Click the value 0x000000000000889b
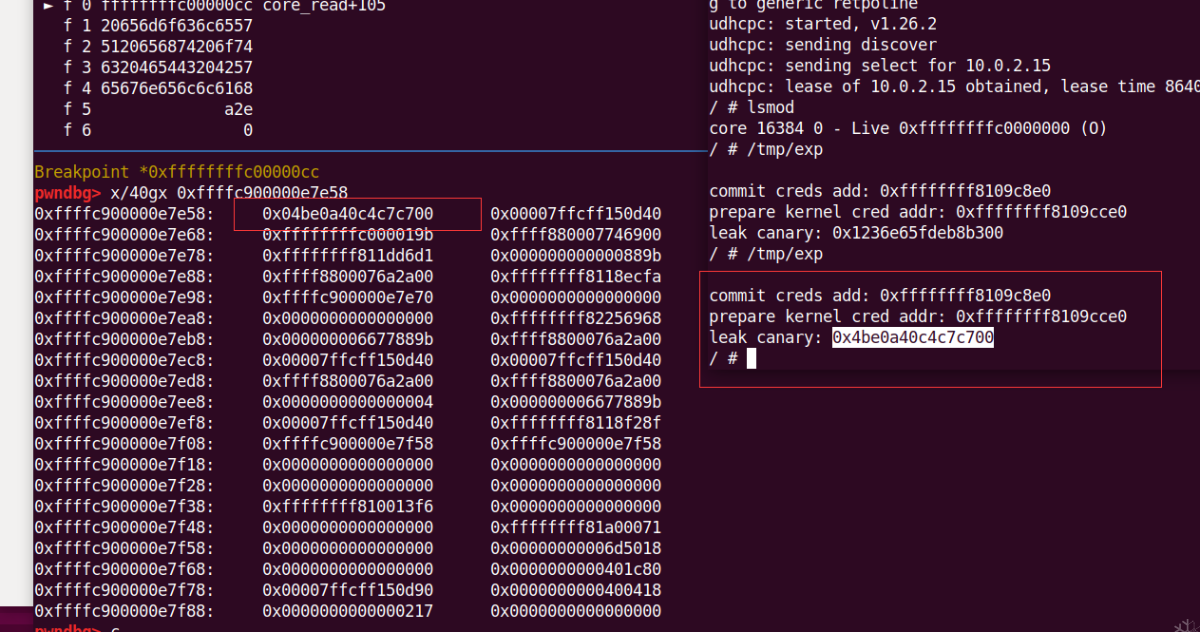The image size is (1200, 632). (576, 256)
